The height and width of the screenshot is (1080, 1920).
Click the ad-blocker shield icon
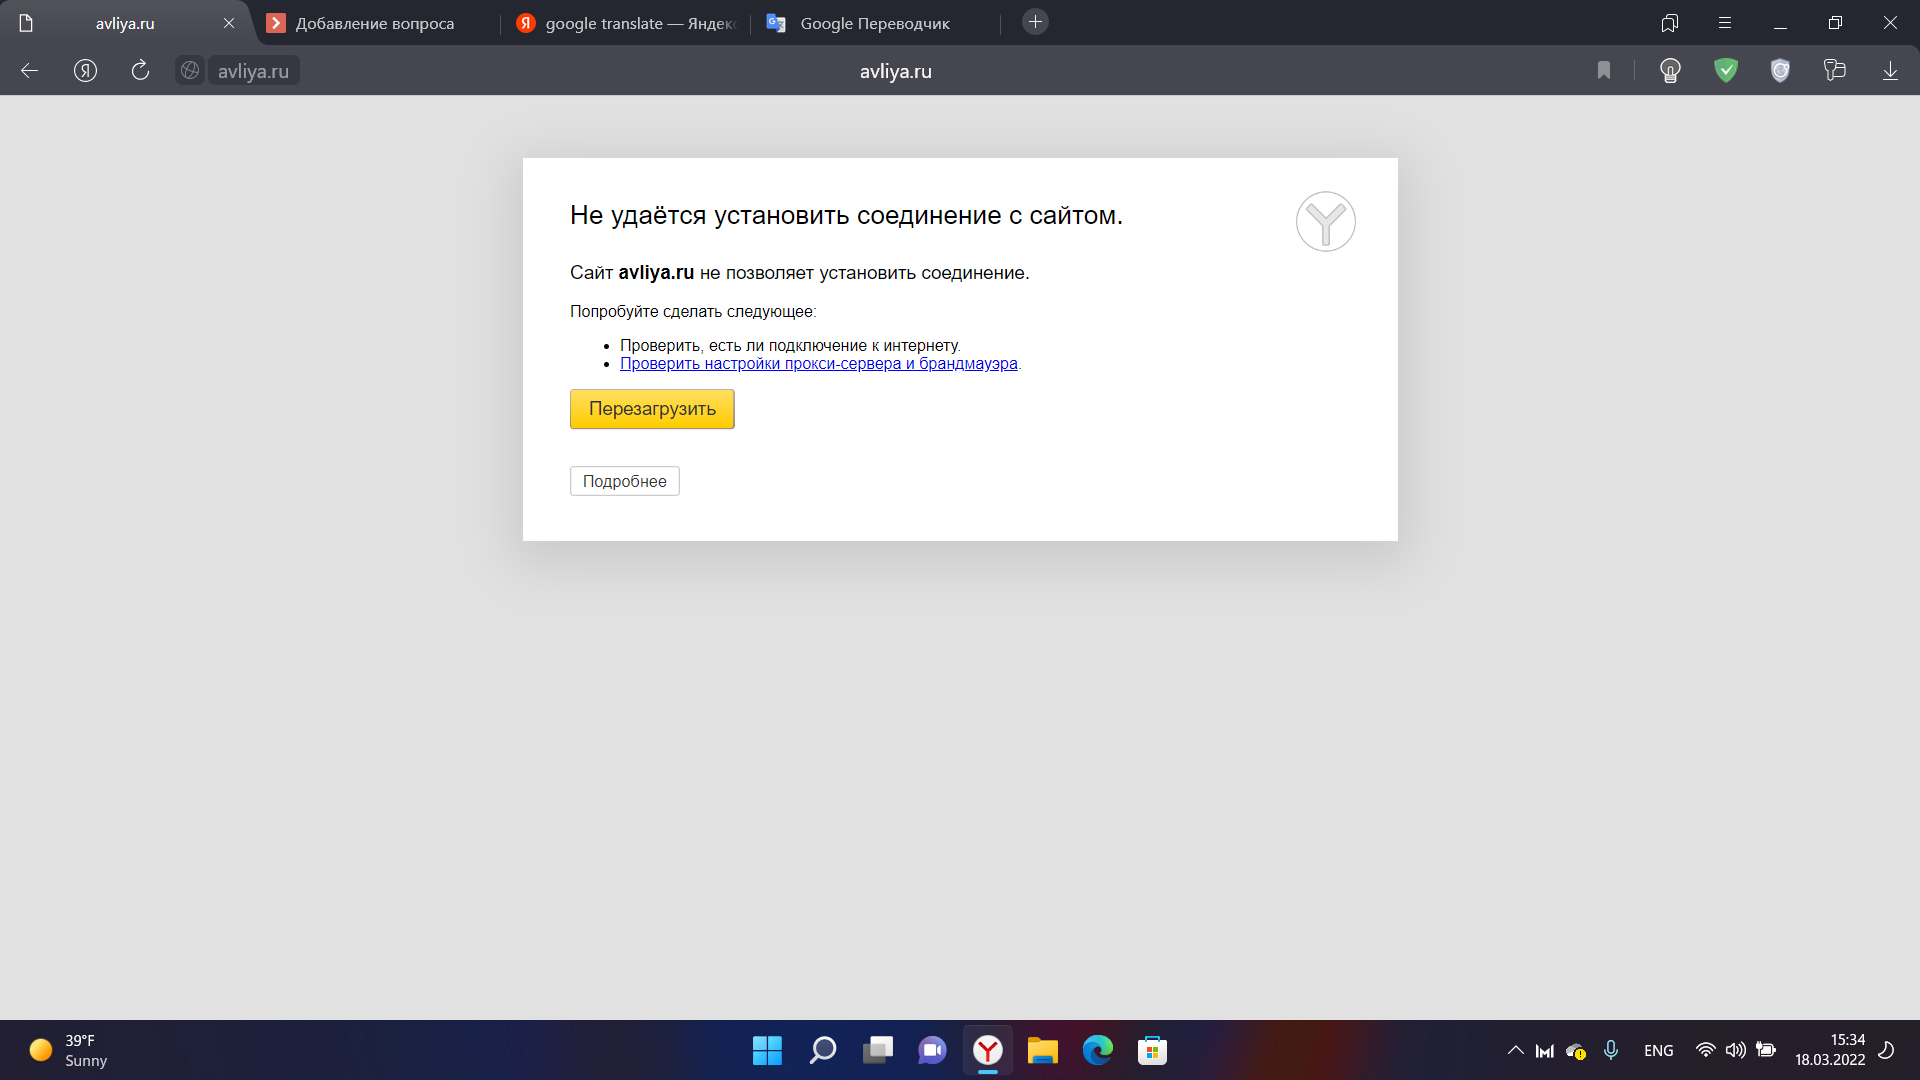click(1780, 70)
